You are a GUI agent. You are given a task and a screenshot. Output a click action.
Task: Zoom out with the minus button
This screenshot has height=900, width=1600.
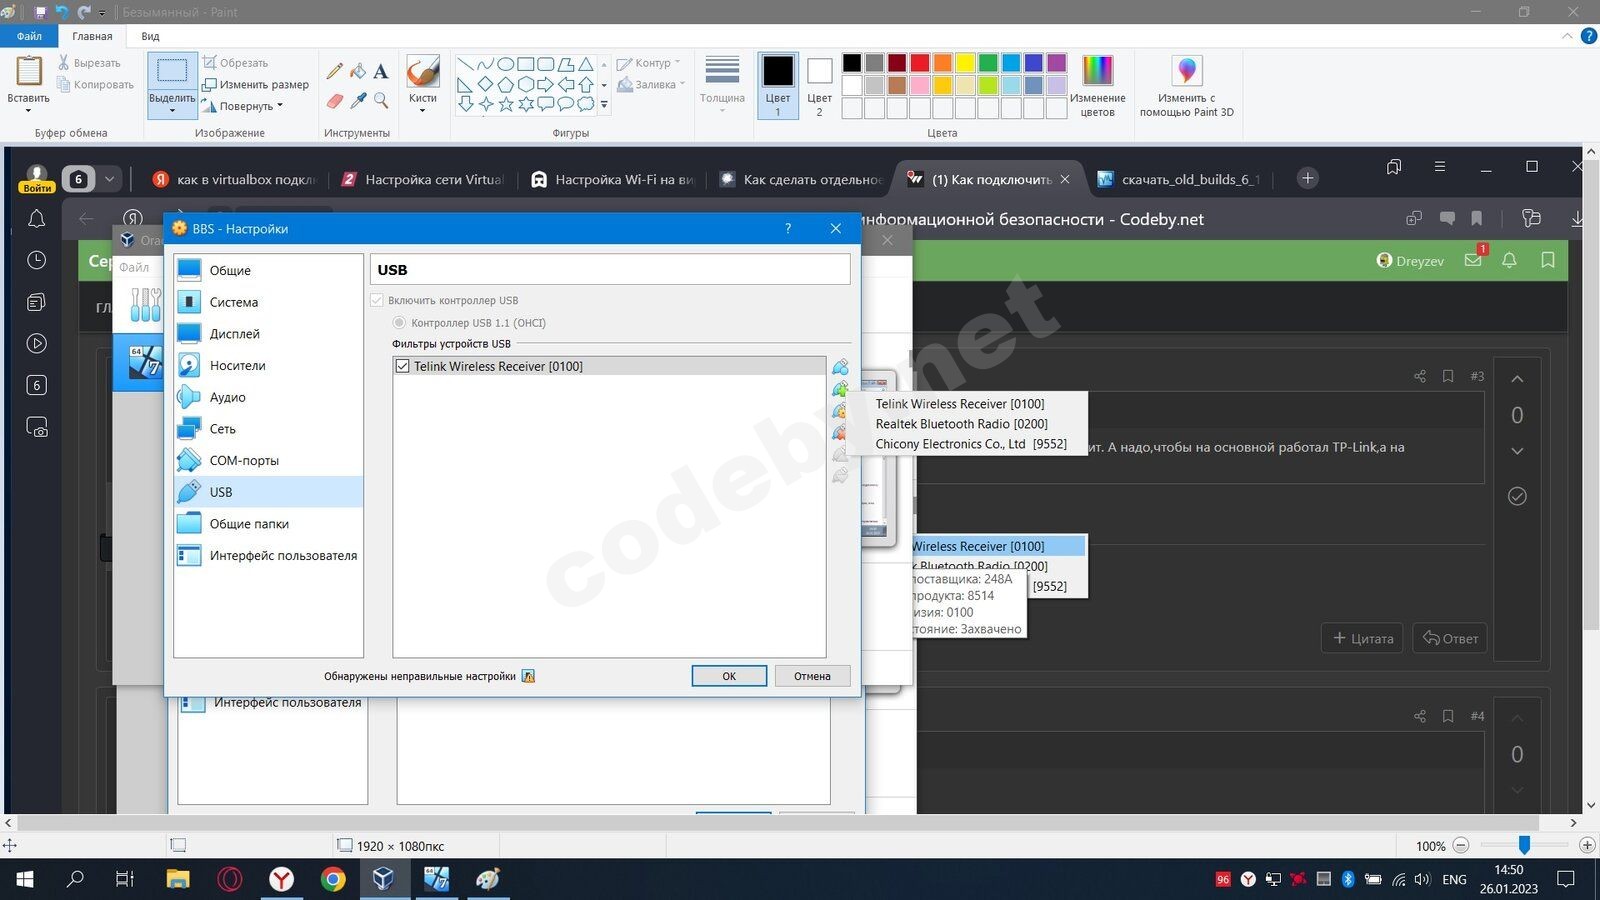coord(1460,846)
